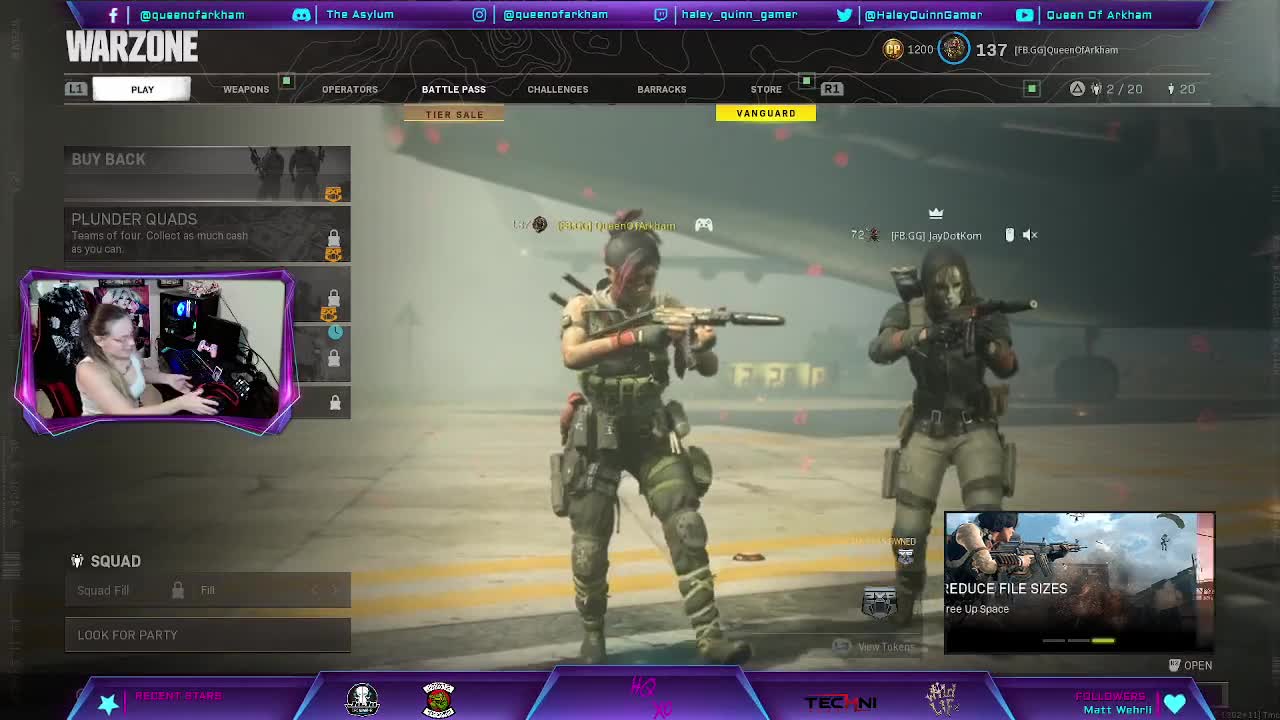Click the Squad header people icon
This screenshot has height=720, width=1280.
[77, 561]
